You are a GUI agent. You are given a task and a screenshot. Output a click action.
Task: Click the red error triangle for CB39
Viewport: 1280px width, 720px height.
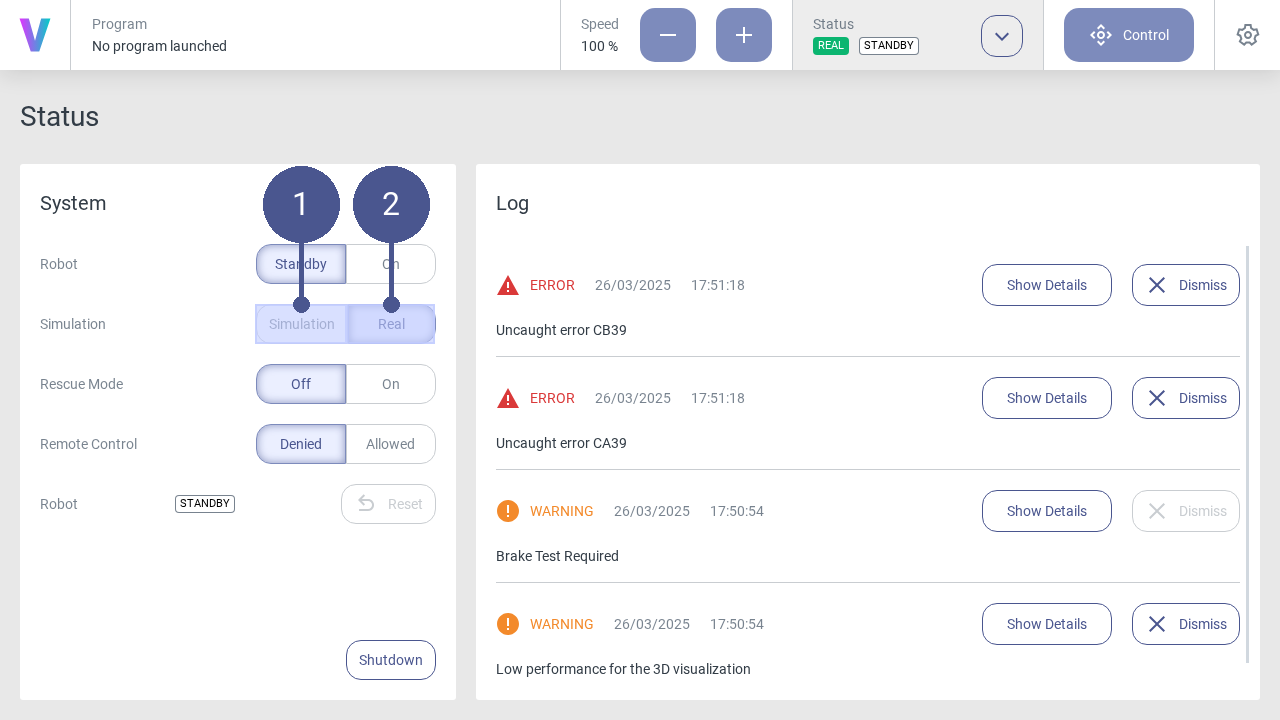click(x=508, y=285)
